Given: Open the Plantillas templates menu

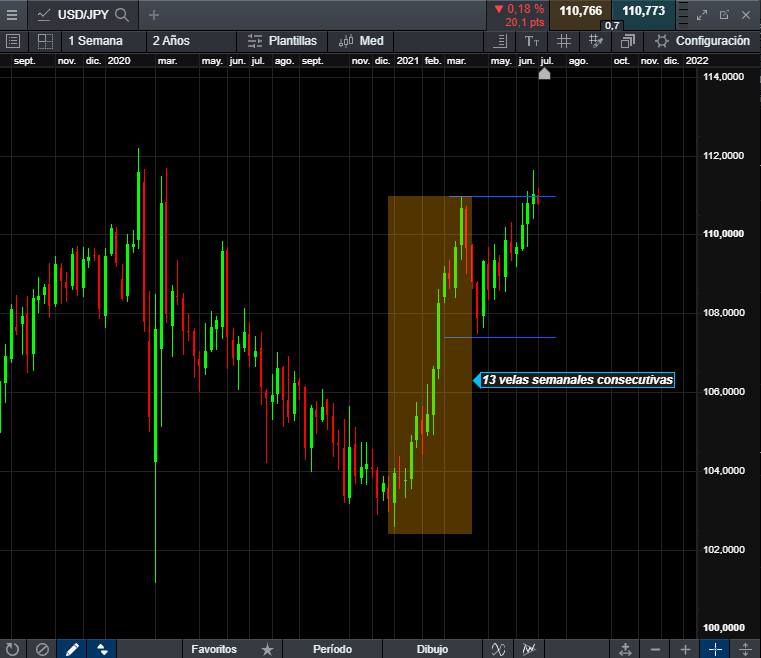Looking at the screenshot, I should tap(282, 41).
